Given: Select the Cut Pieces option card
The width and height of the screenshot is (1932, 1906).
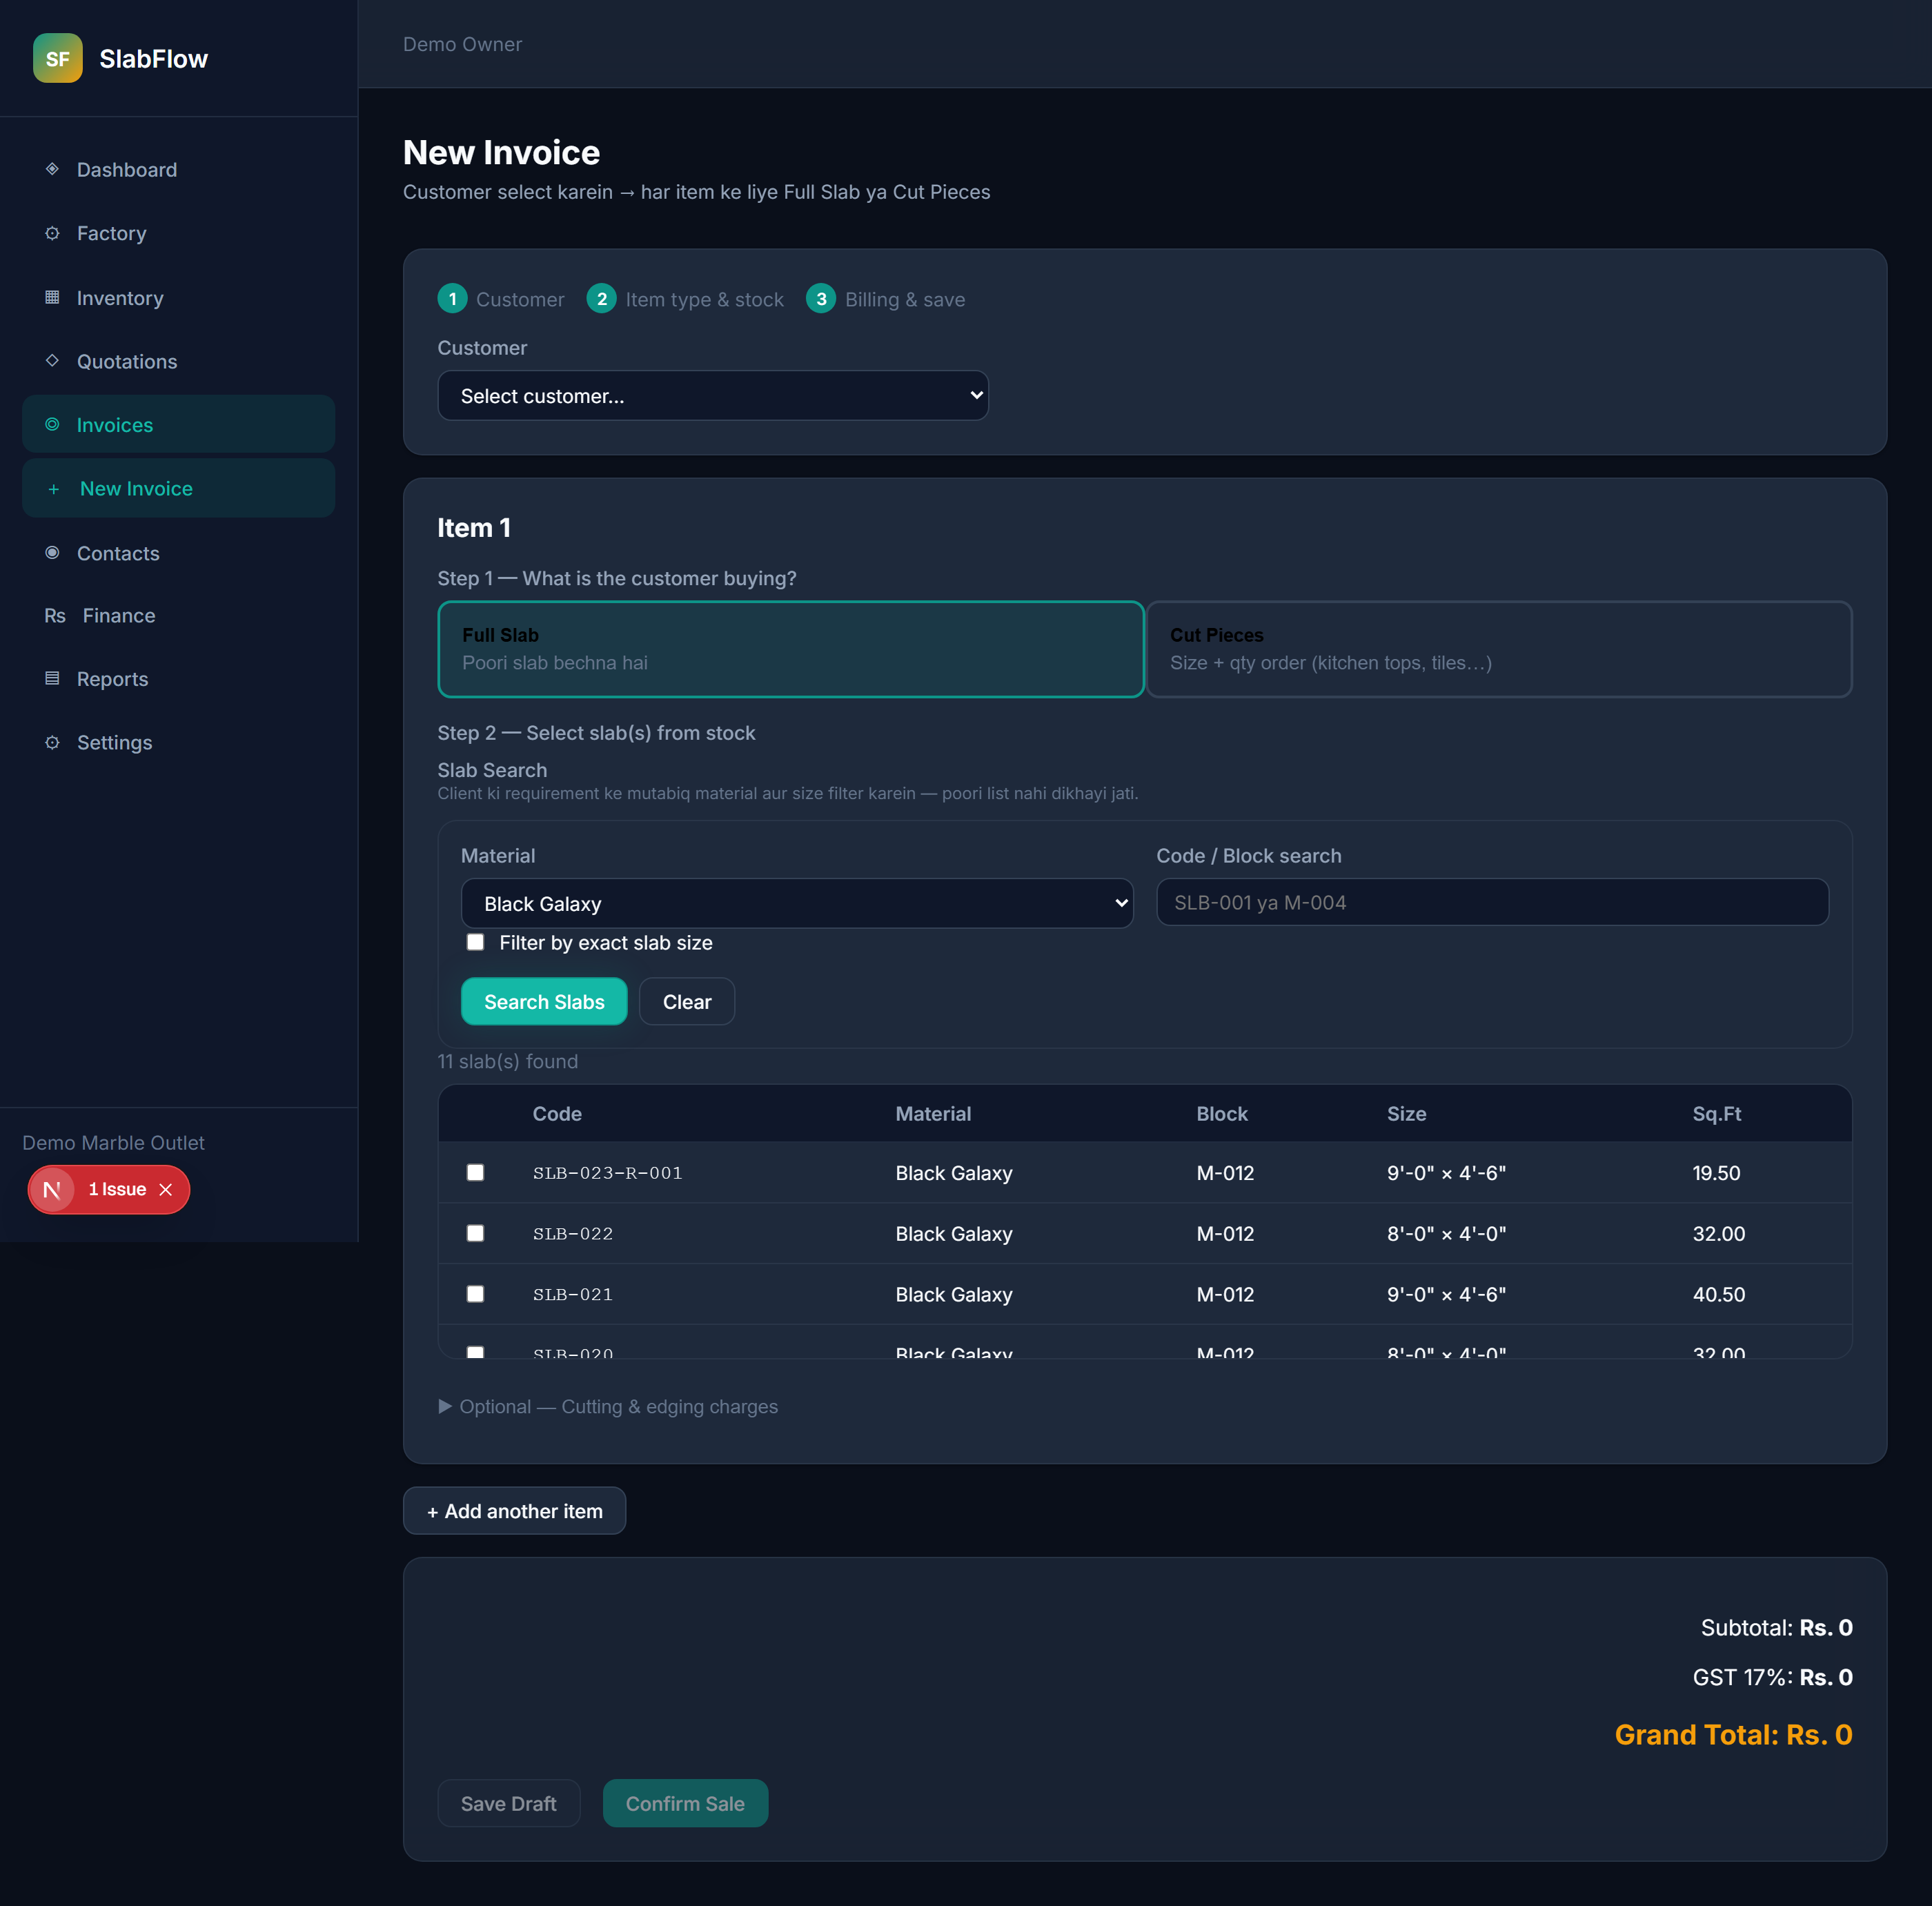Looking at the screenshot, I should (1499, 649).
